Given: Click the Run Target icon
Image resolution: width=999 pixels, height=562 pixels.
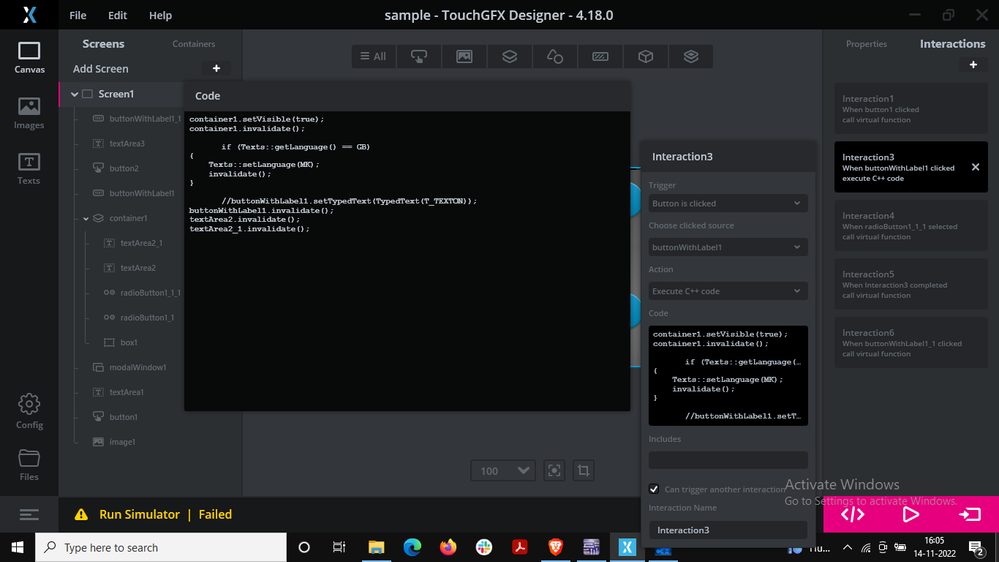Looking at the screenshot, I should (970, 514).
